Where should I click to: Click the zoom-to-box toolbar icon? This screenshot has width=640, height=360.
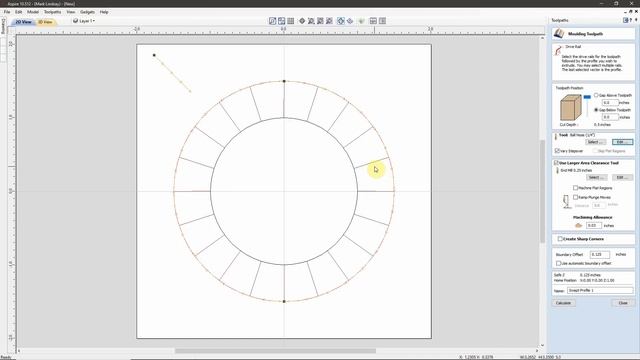(311, 21)
